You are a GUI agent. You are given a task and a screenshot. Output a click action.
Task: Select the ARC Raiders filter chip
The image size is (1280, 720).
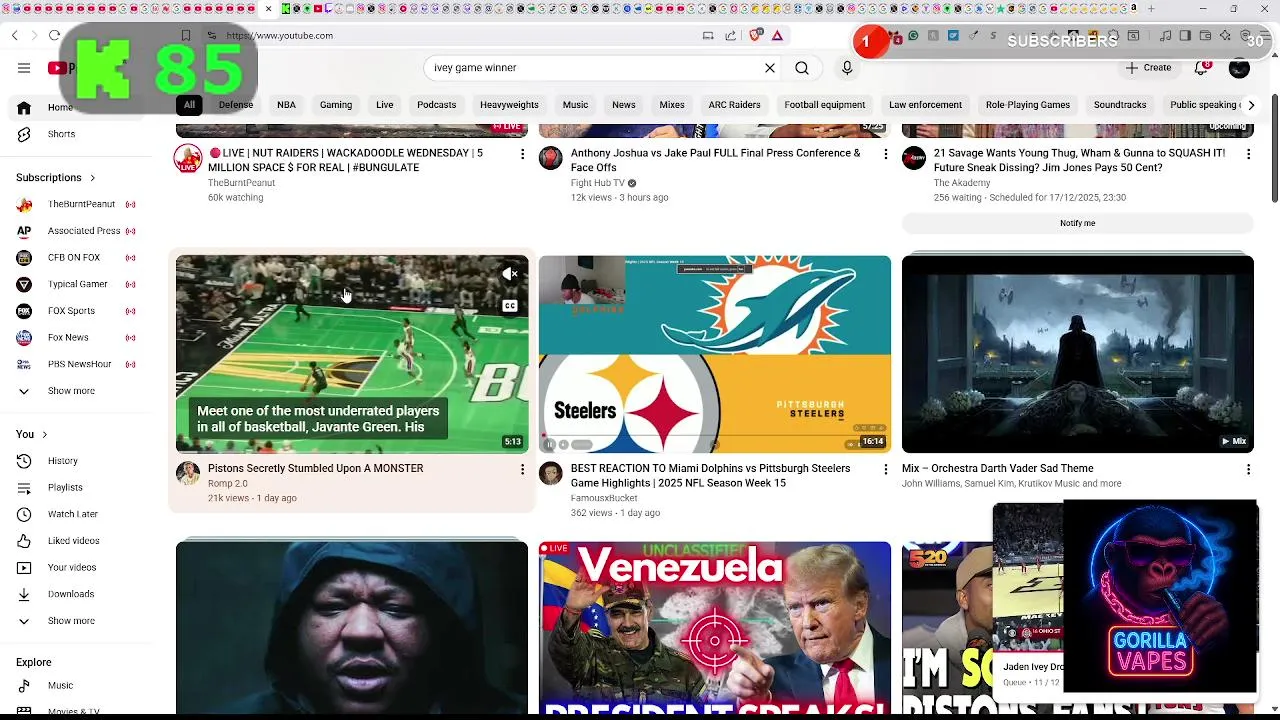(734, 105)
